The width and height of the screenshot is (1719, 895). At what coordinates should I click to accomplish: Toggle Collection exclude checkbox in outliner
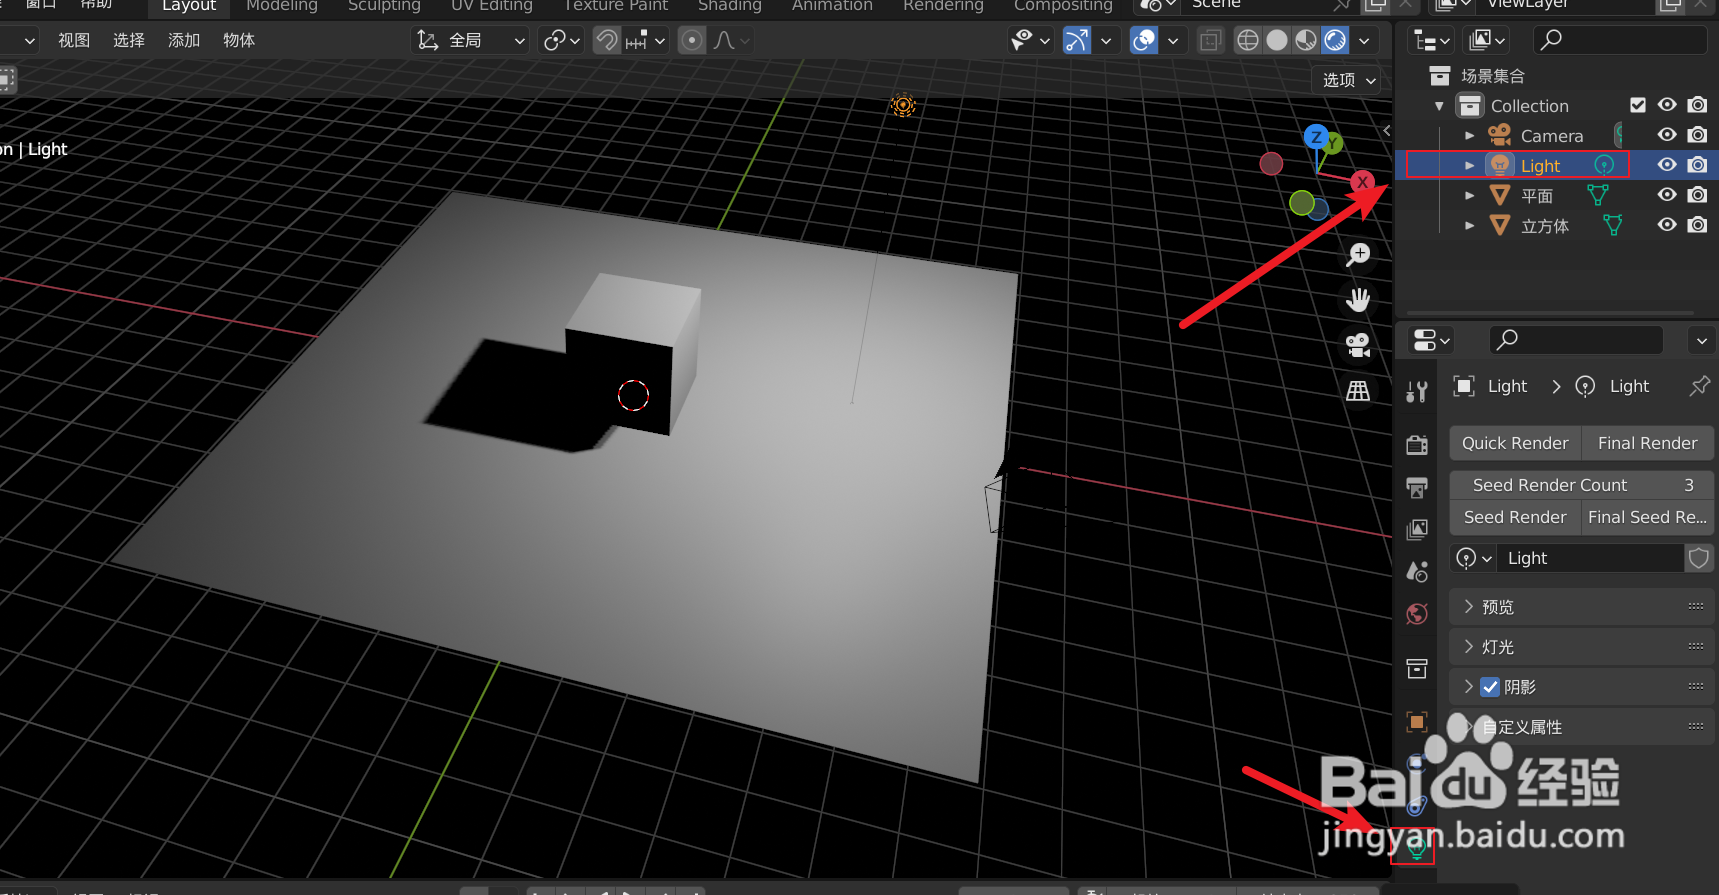tap(1638, 105)
